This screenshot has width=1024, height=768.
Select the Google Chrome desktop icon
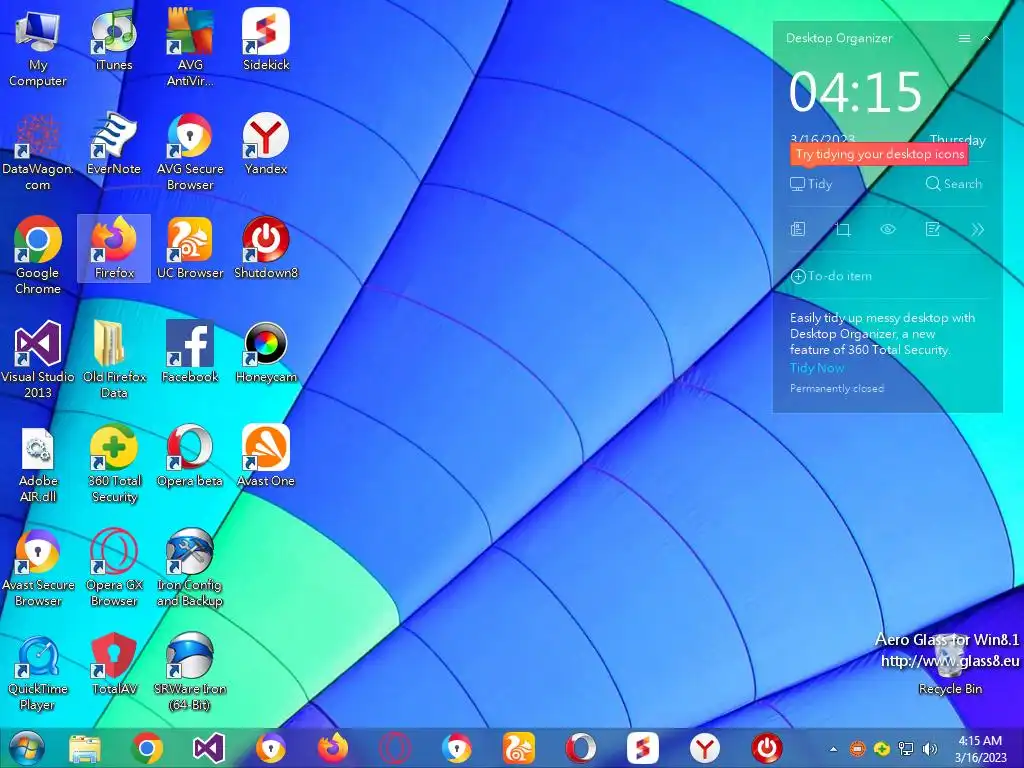pyautogui.click(x=37, y=256)
